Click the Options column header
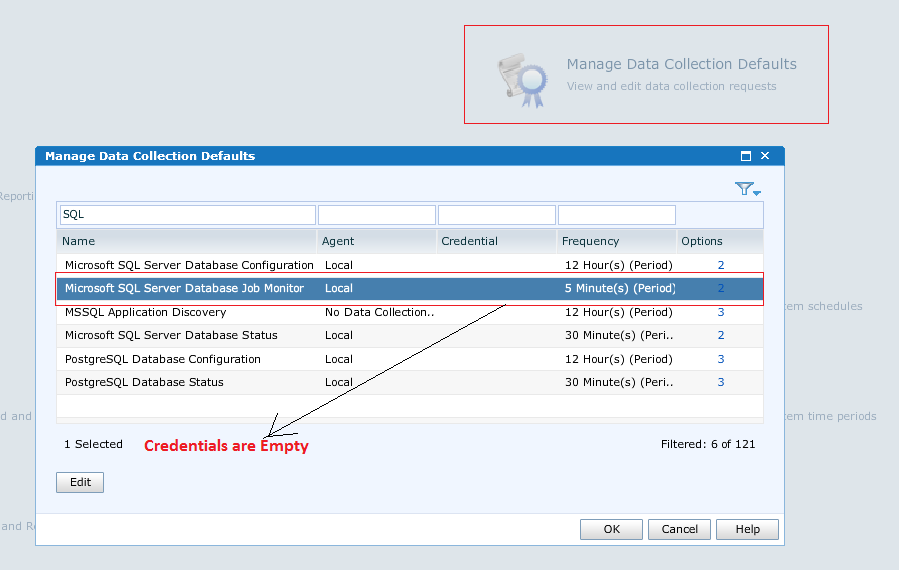This screenshot has width=899, height=570. coord(720,241)
